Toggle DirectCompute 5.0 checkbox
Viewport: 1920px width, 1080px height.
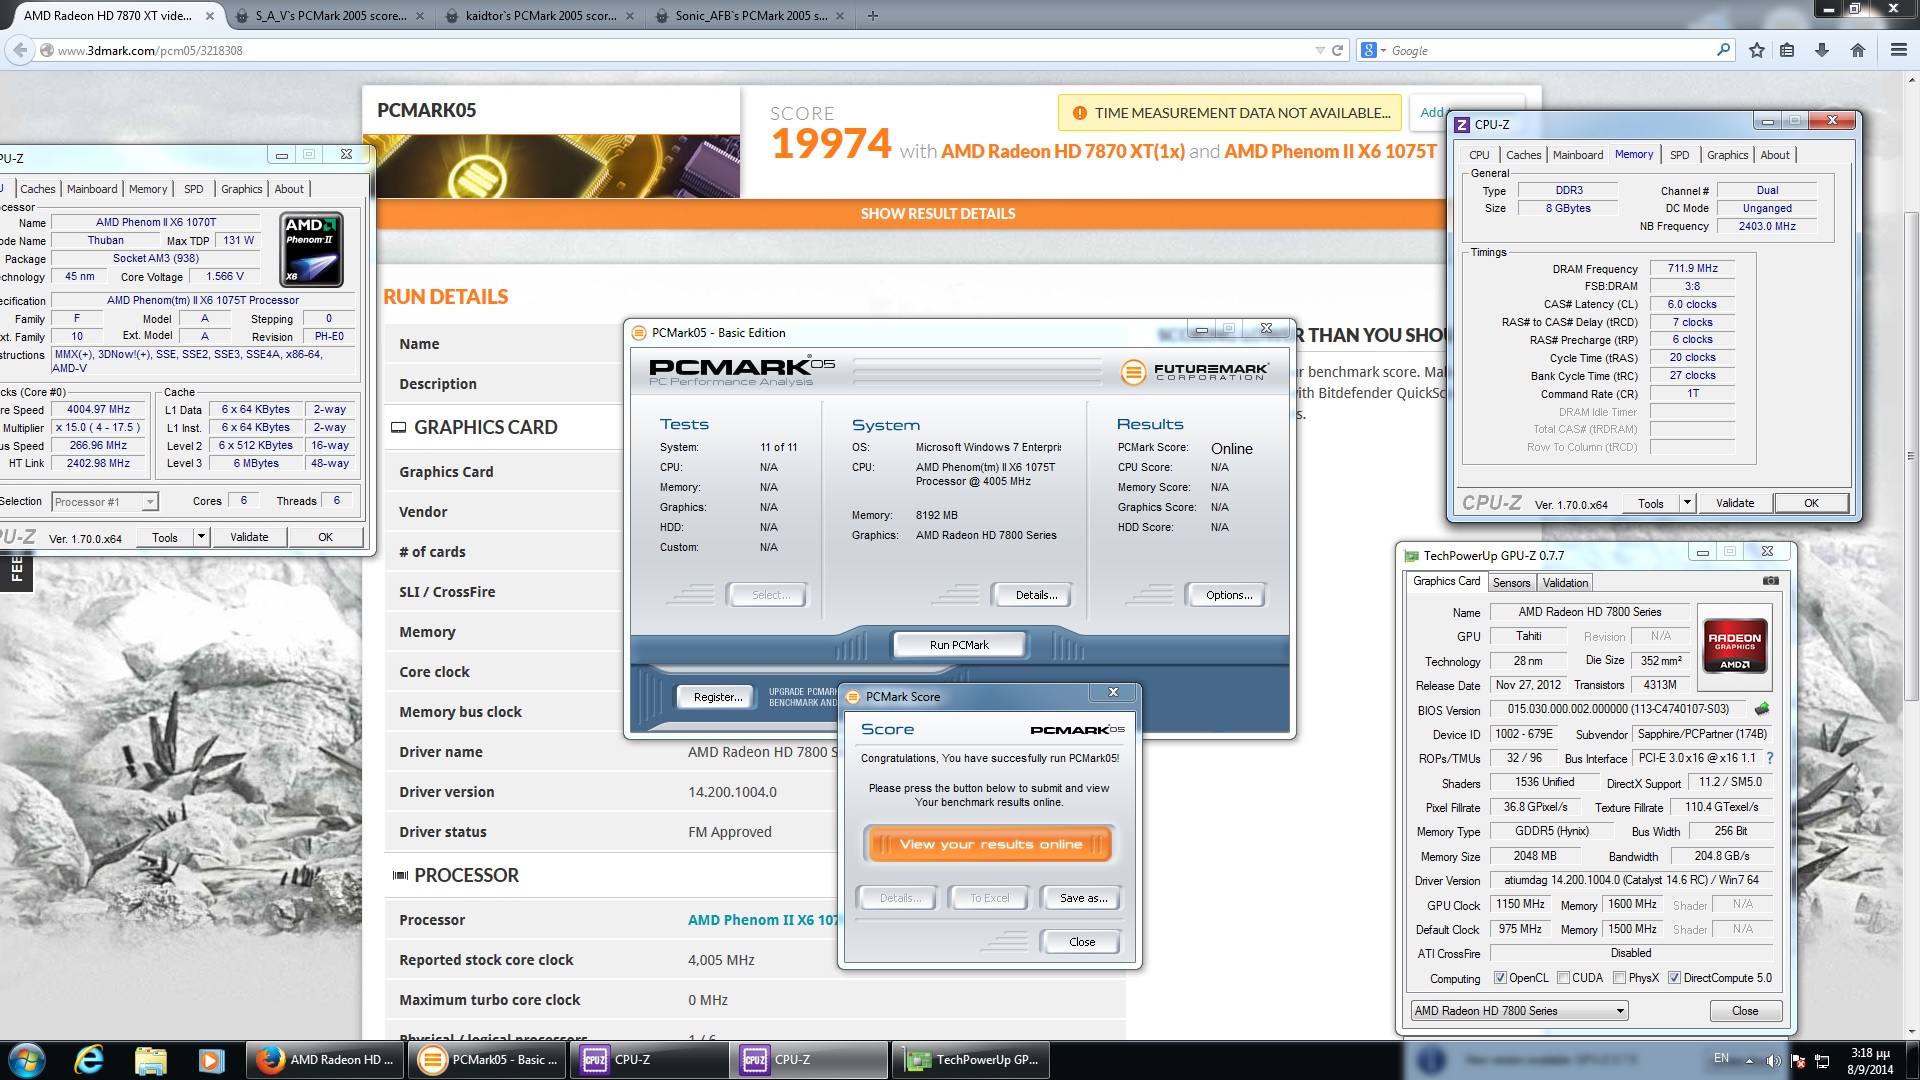[1674, 978]
